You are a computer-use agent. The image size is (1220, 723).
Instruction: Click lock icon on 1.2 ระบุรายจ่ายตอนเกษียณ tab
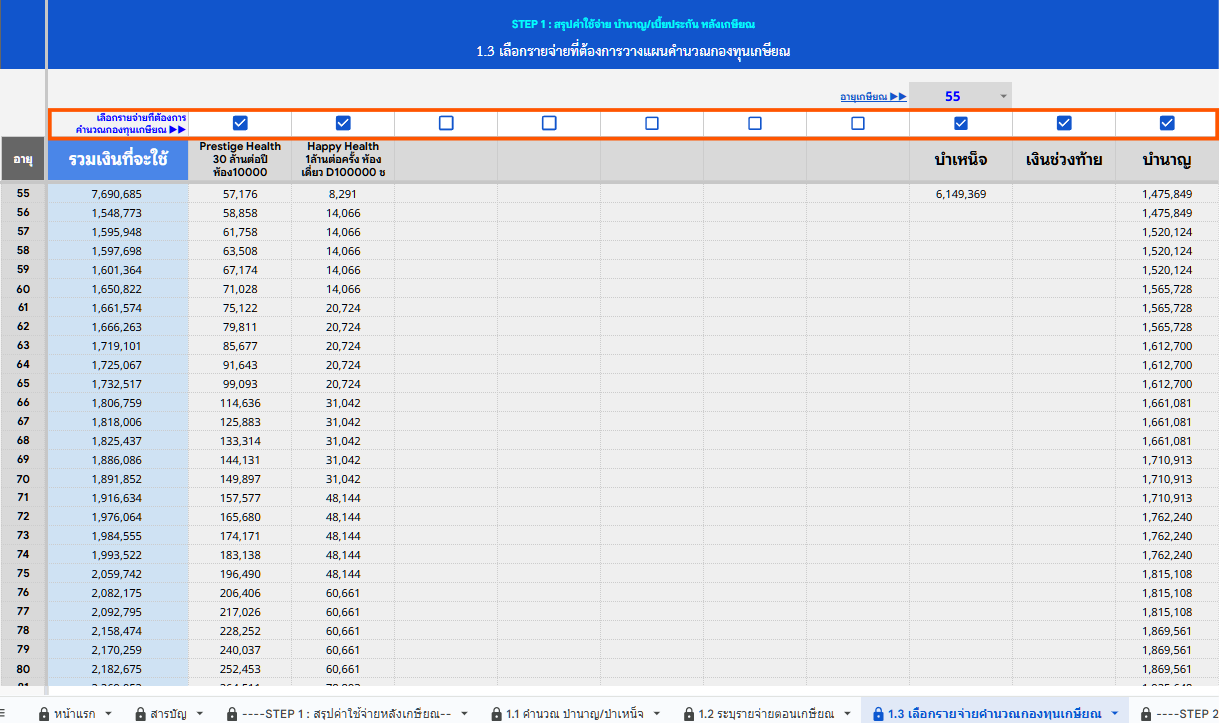(x=689, y=714)
